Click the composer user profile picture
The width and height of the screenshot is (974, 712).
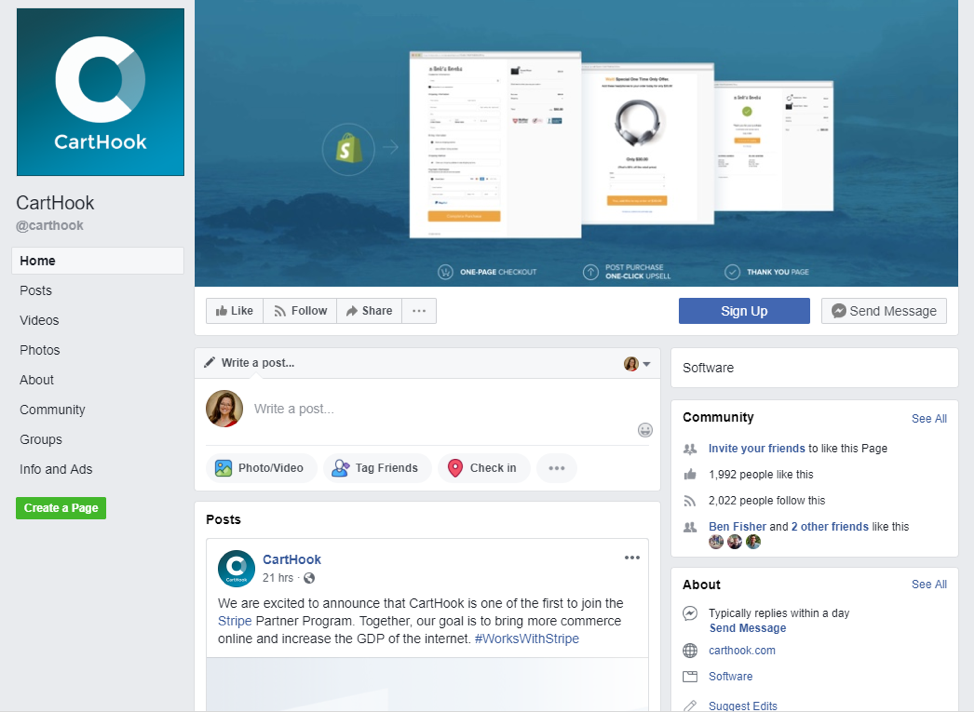coord(224,409)
